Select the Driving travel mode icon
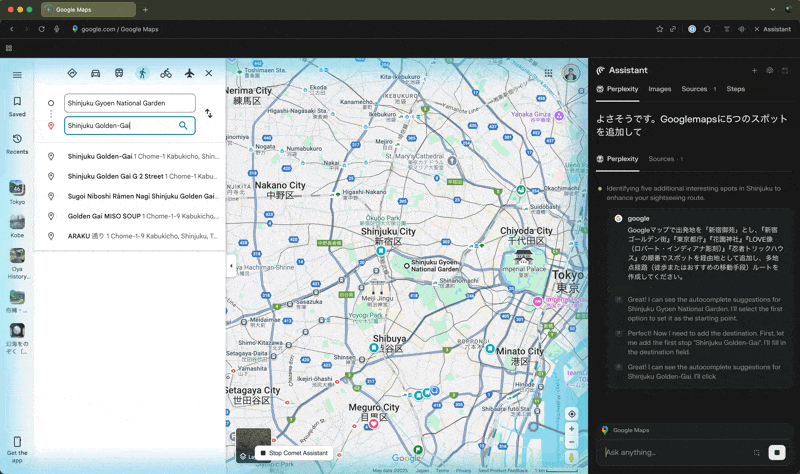 pyautogui.click(x=95, y=73)
